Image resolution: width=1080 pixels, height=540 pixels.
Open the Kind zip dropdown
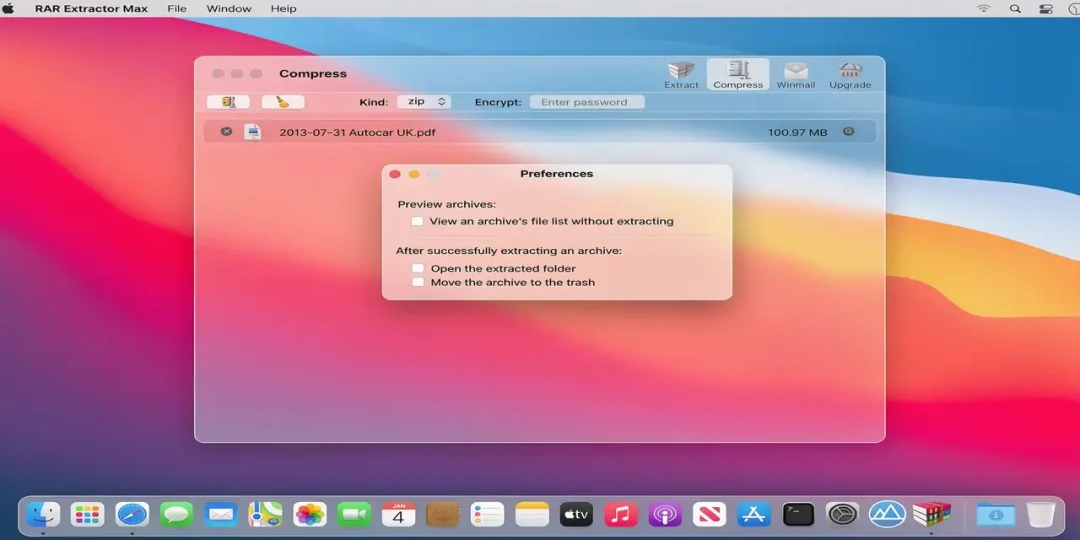pos(424,101)
